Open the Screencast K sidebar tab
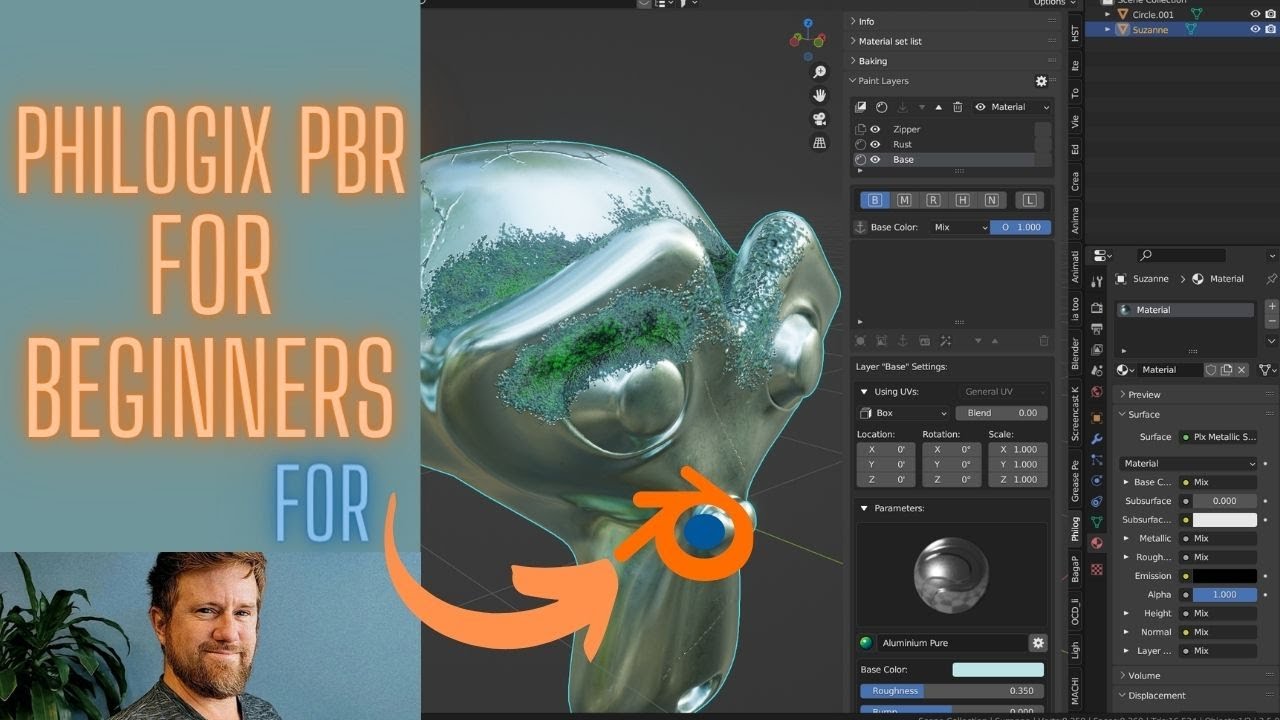This screenshot has height=720, width=1280. pos(1075,414)
